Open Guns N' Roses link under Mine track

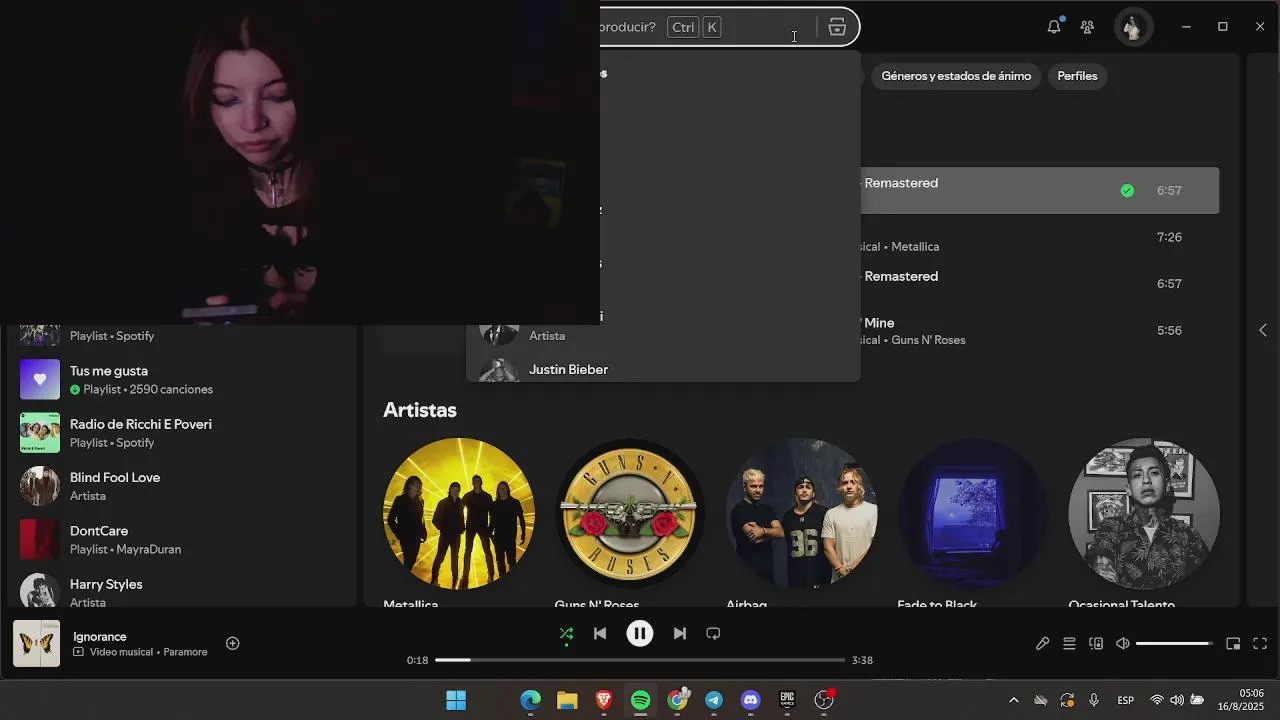click(928, 340)
